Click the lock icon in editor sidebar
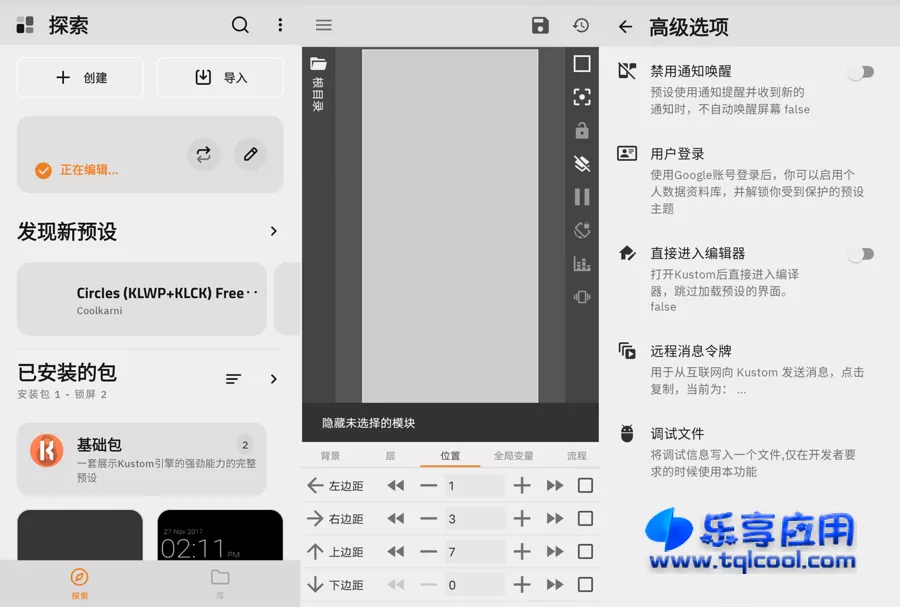This screenshot has height=607, width=900. pyautogui.click(x=582, y=130)
